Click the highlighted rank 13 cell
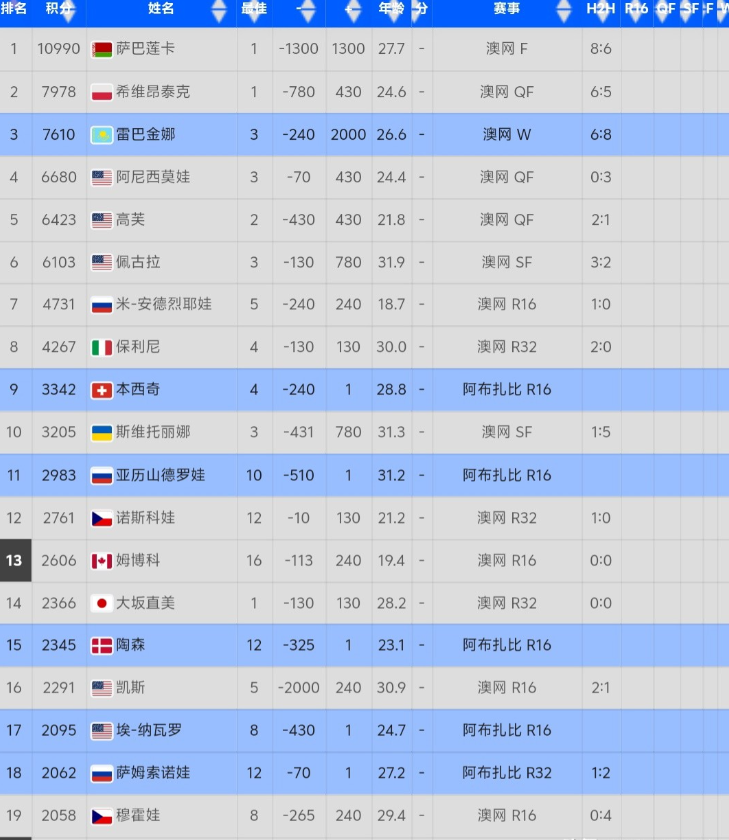Image resolution: width=729 pixels, height=840 pixels. 15,561
